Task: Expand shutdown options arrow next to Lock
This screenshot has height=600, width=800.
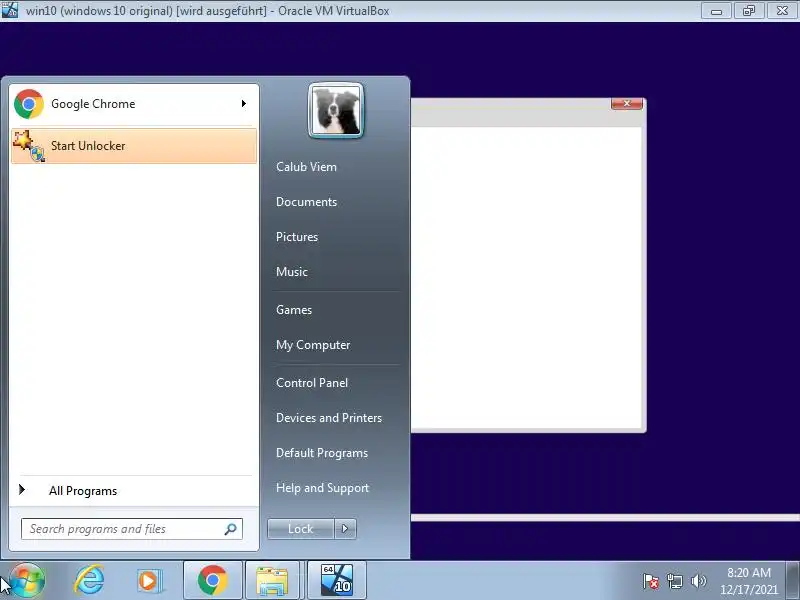Action: 345,529
